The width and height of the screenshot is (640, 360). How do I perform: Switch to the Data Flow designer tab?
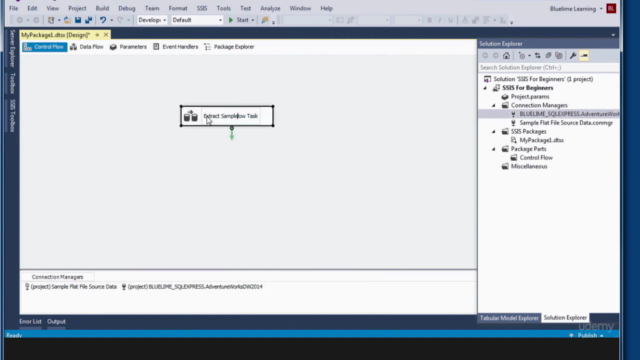(x=87, y=47)
